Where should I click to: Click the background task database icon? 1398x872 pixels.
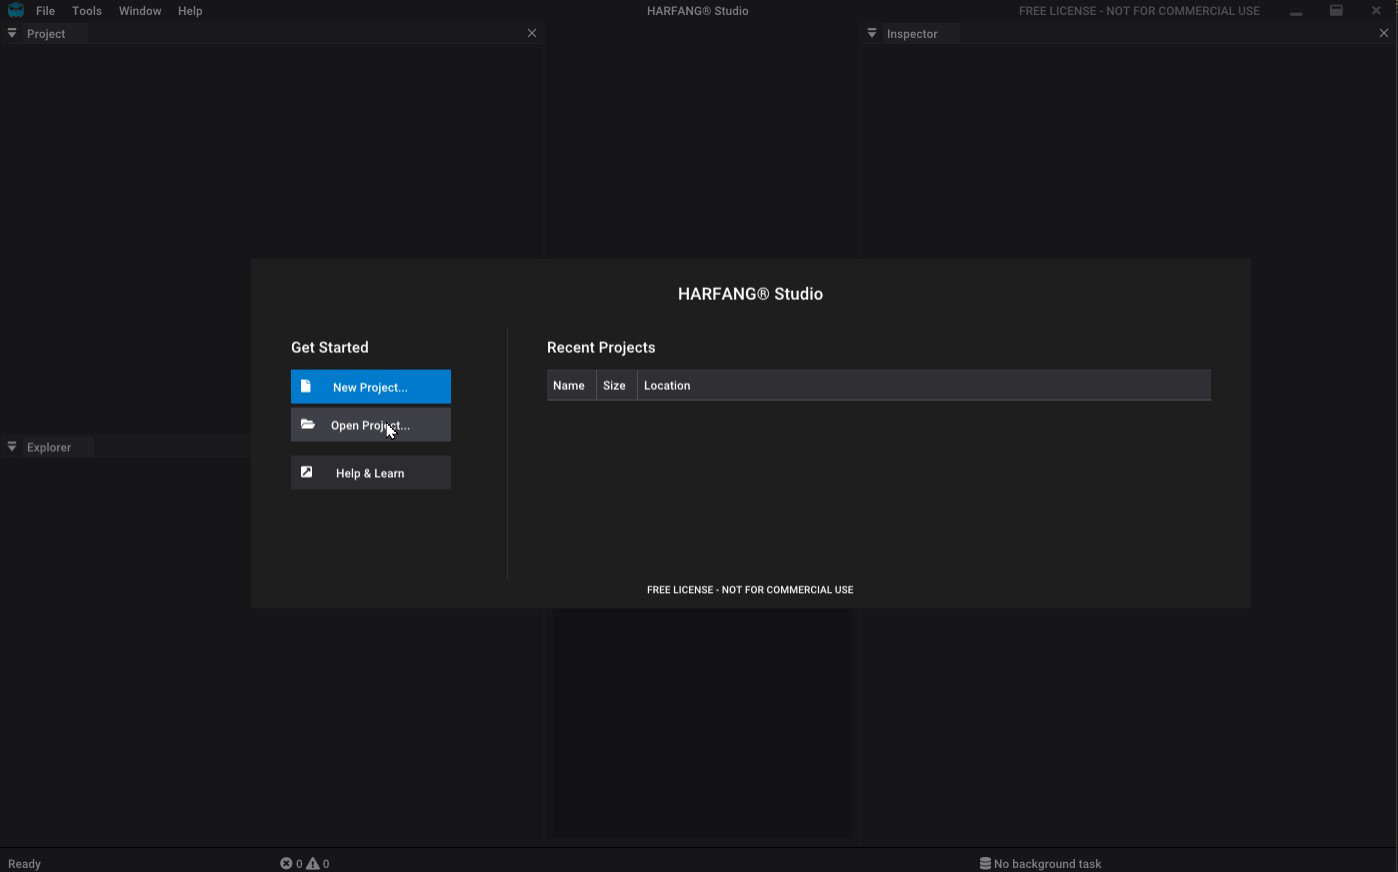click(985, 864)
